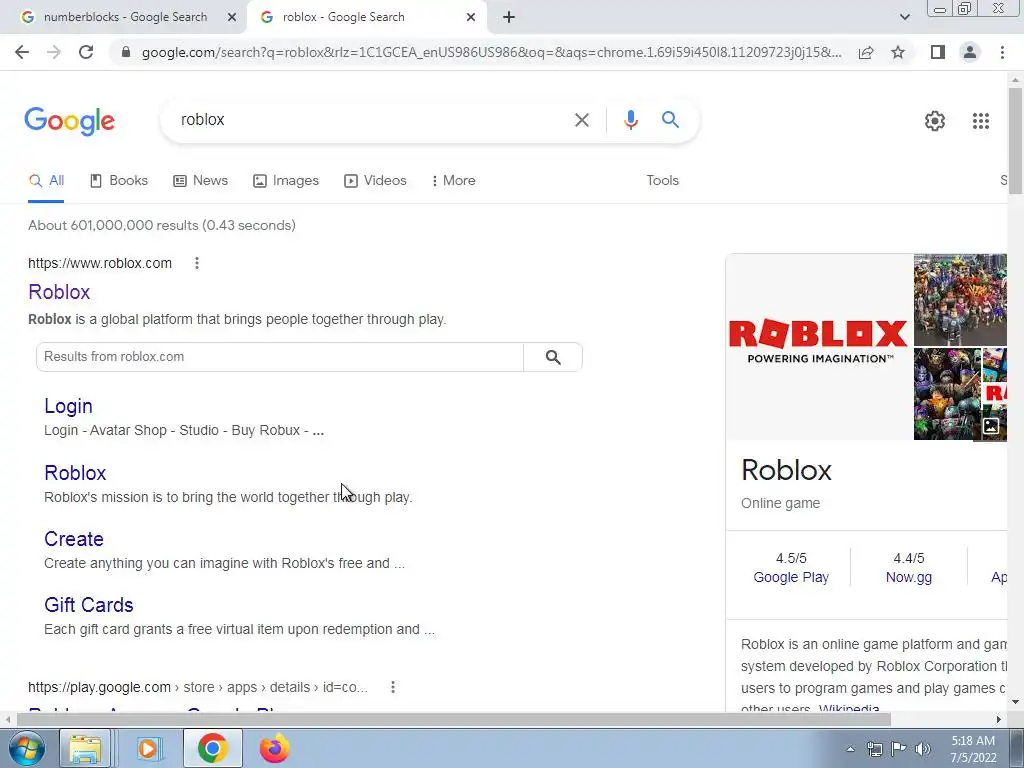Viewport: 1024px width, 768px height.
Task: Open the Google apps grid
Action: click(x=981, y=121)
